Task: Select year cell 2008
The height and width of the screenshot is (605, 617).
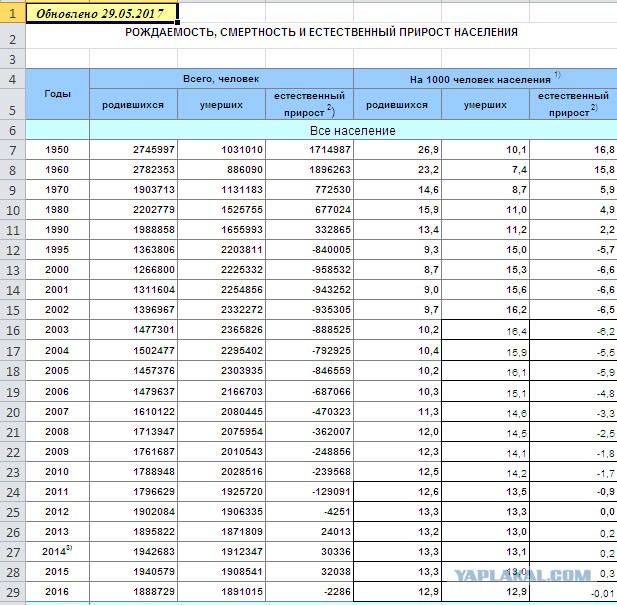Action: coord(57,432)
